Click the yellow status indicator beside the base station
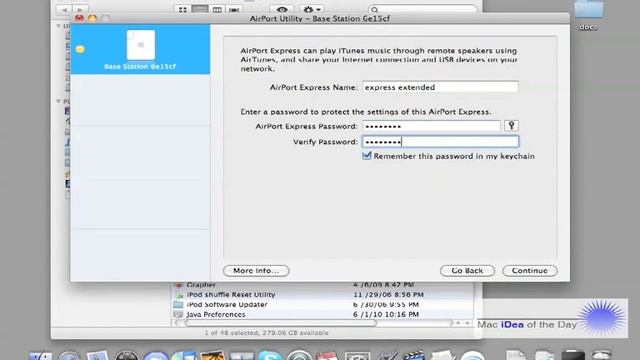The image size is (640, 360). click(80, 49)
